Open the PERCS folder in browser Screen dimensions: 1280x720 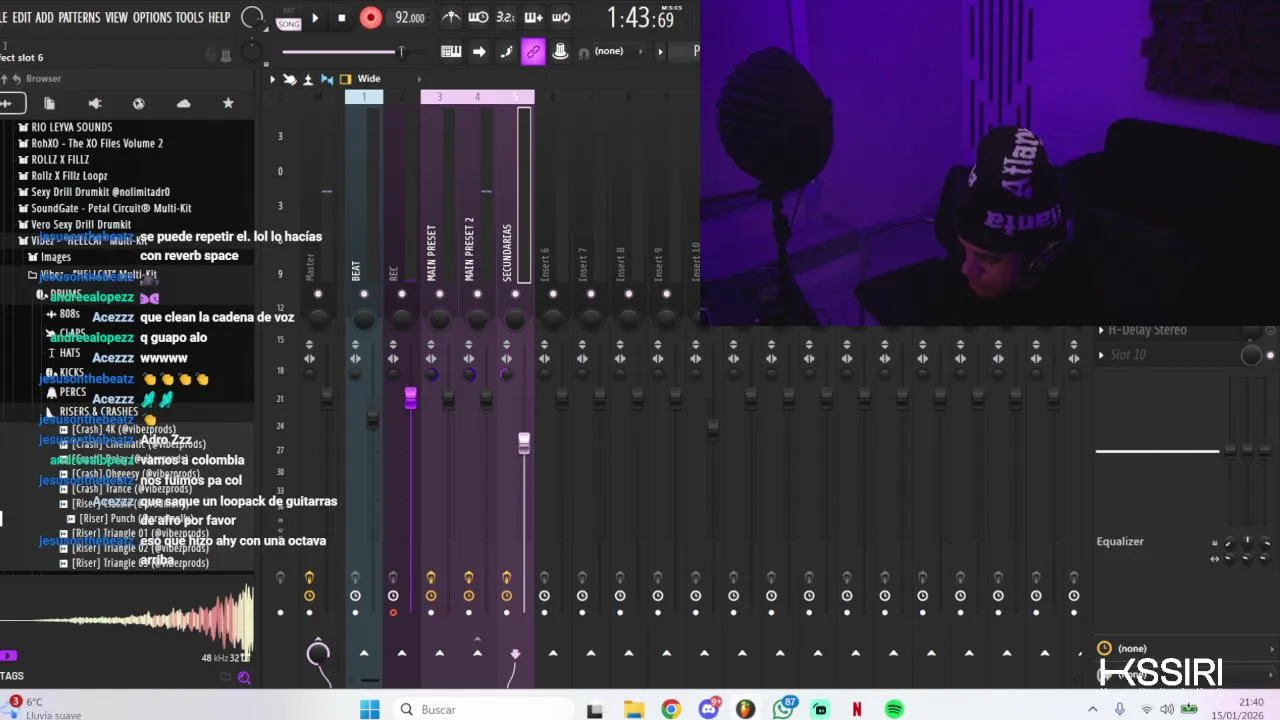point(66,392)
